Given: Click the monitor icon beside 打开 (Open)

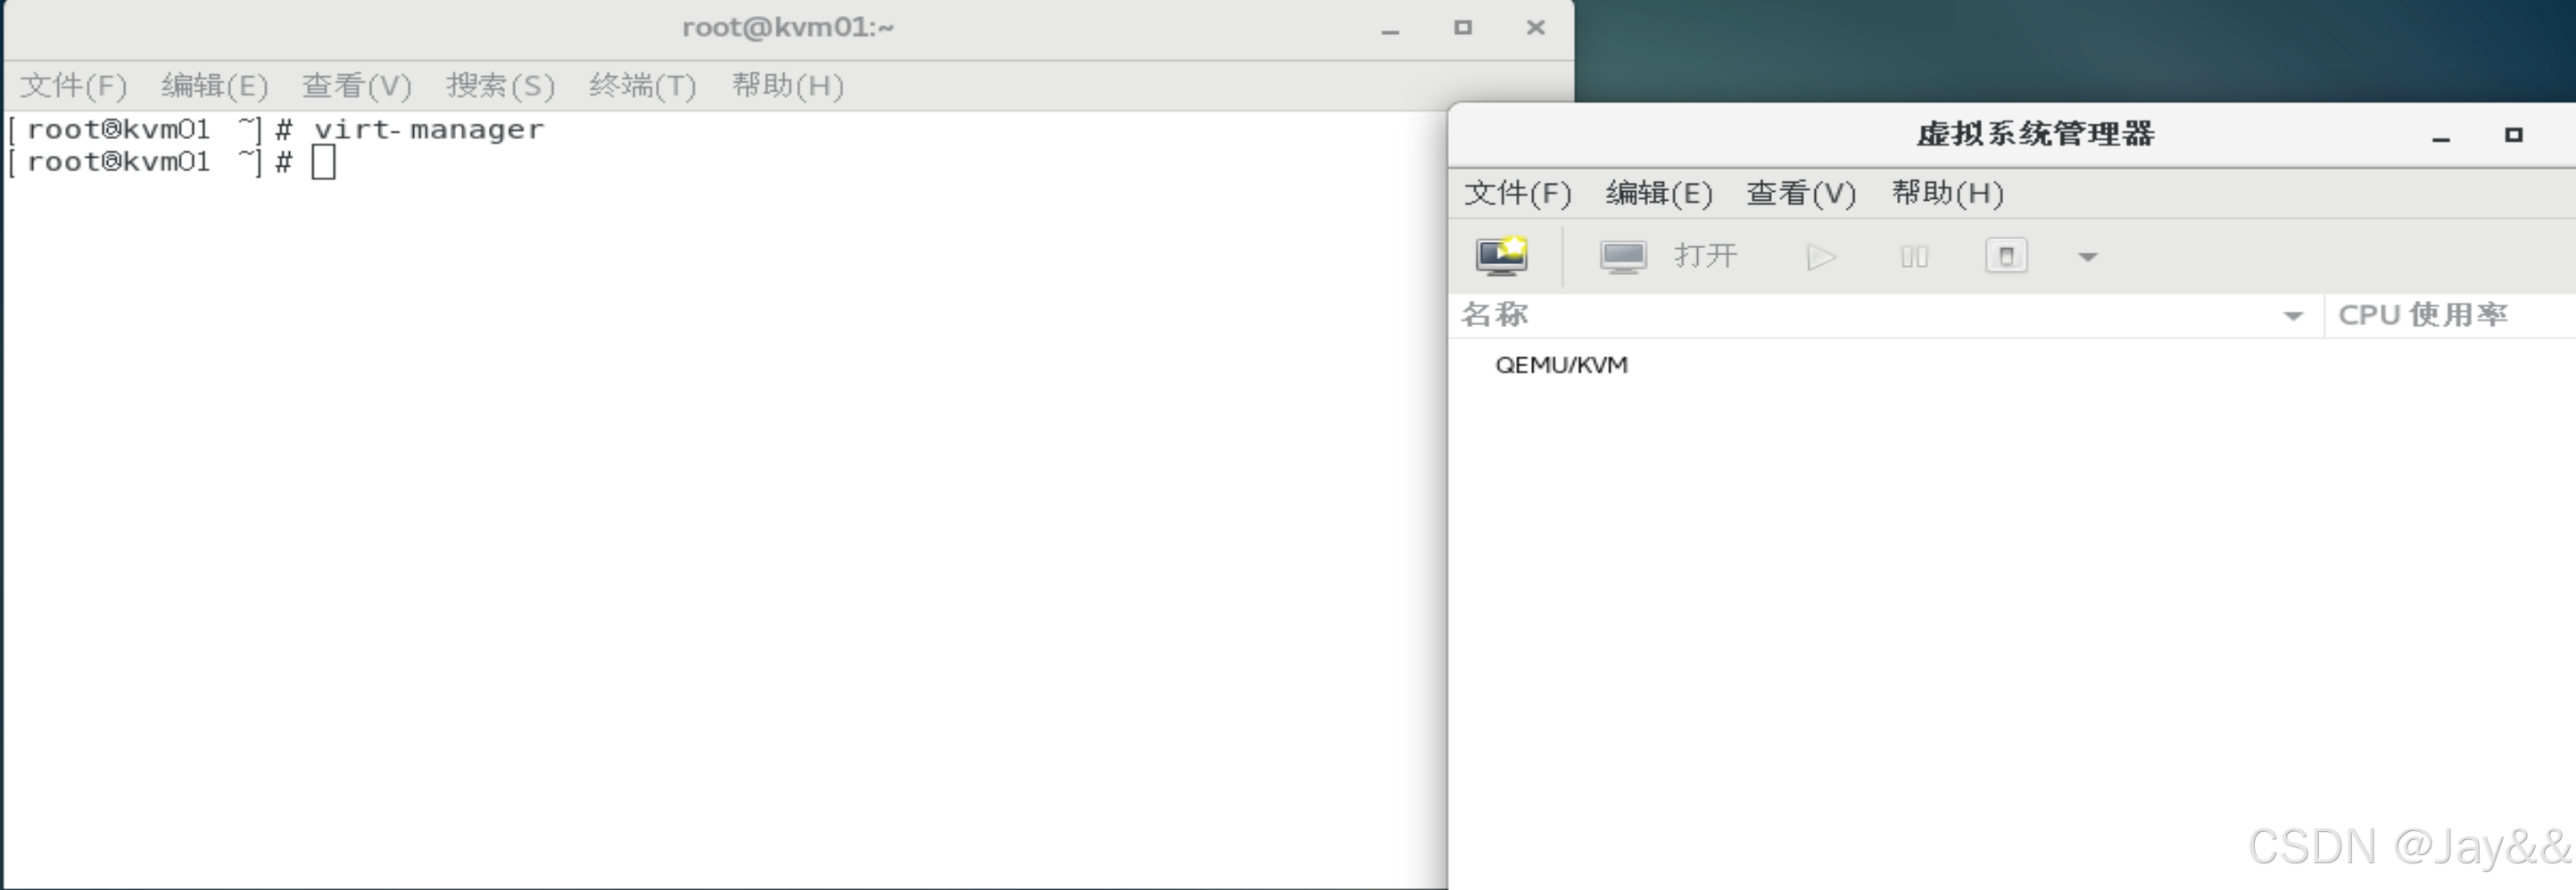Looking at the screenshot, I should 1623,257.
